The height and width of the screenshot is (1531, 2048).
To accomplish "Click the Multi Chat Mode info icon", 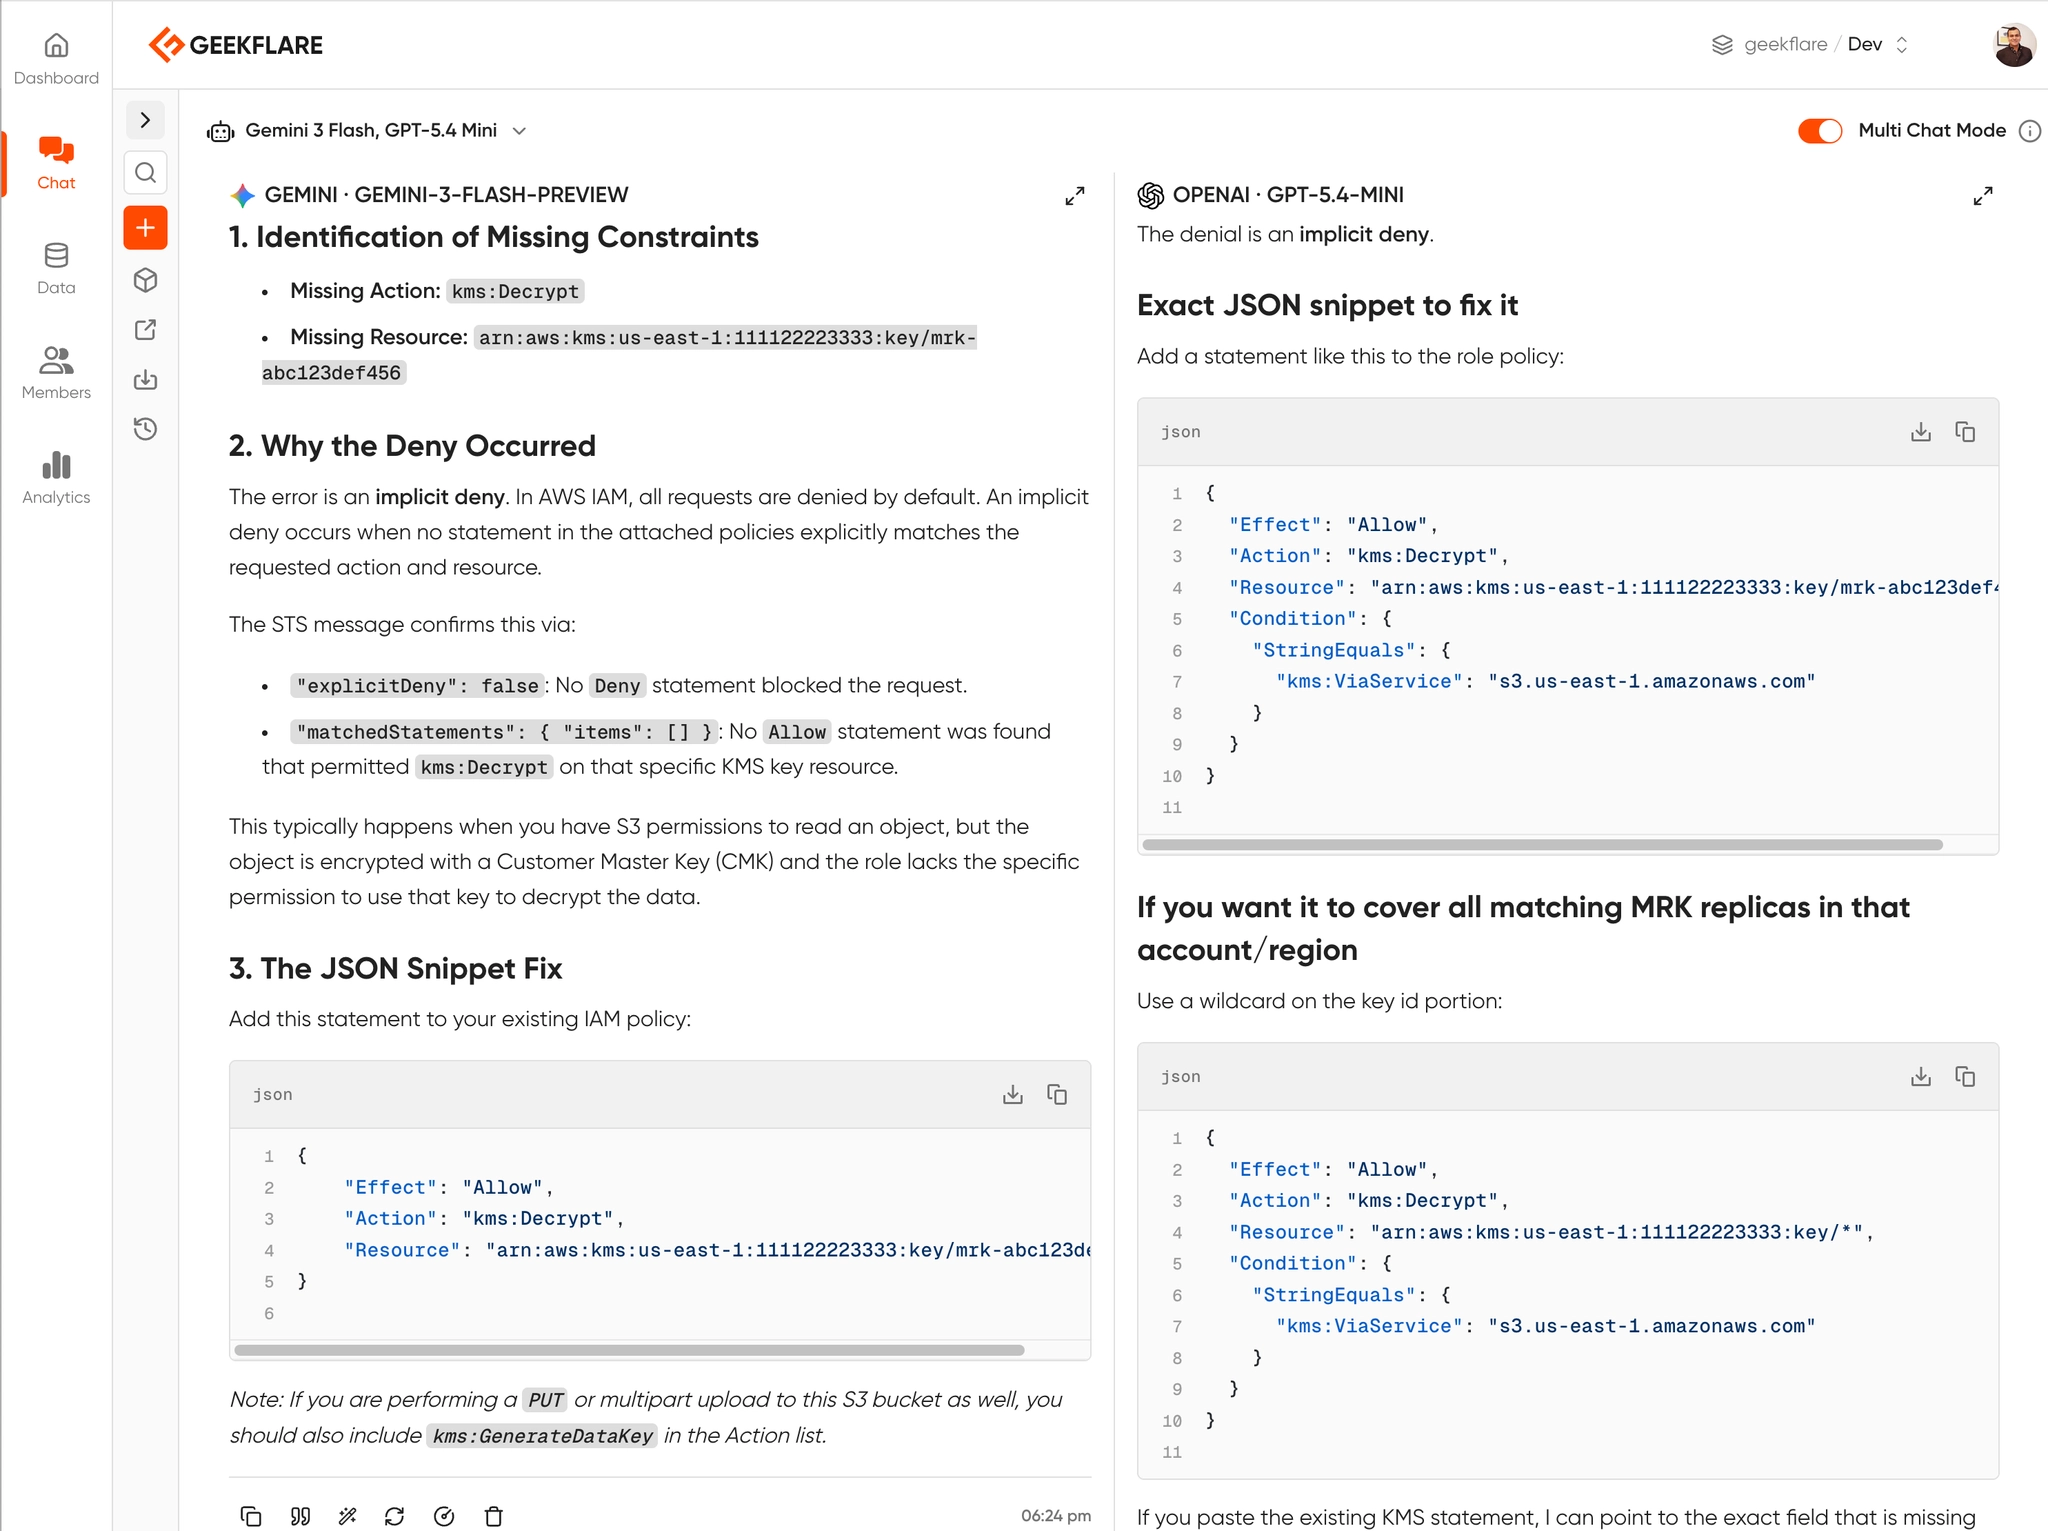I will [x=2028, y=131].
